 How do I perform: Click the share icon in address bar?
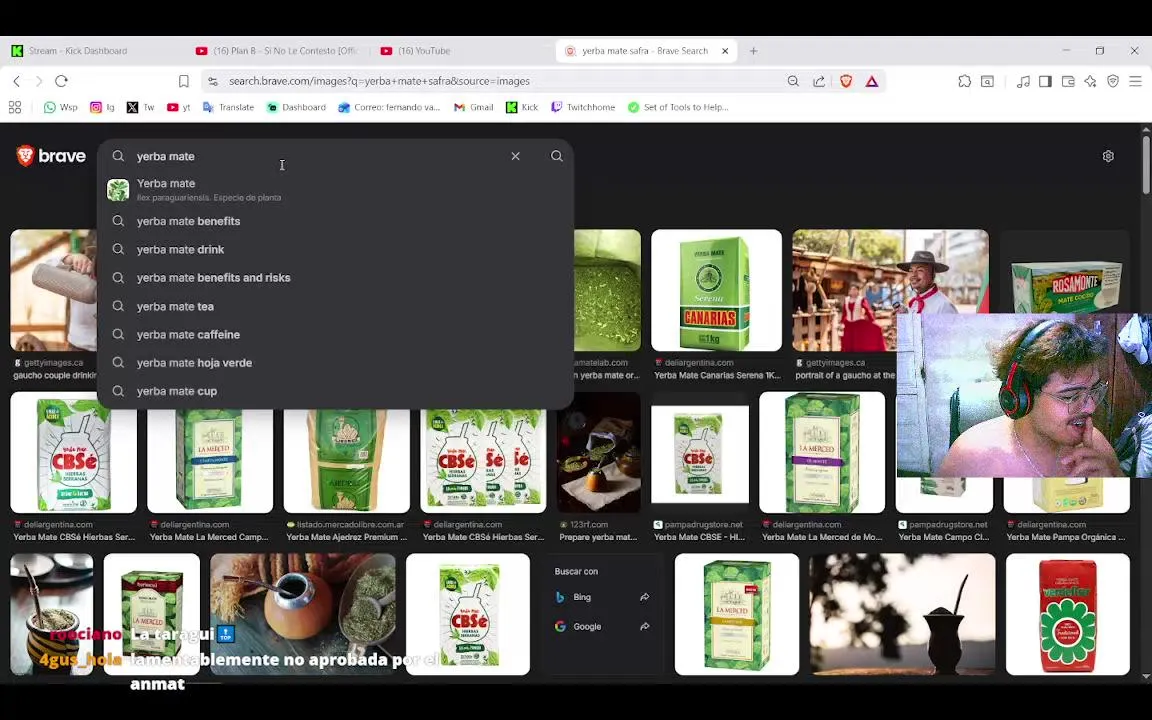click(x=818, y=82)
